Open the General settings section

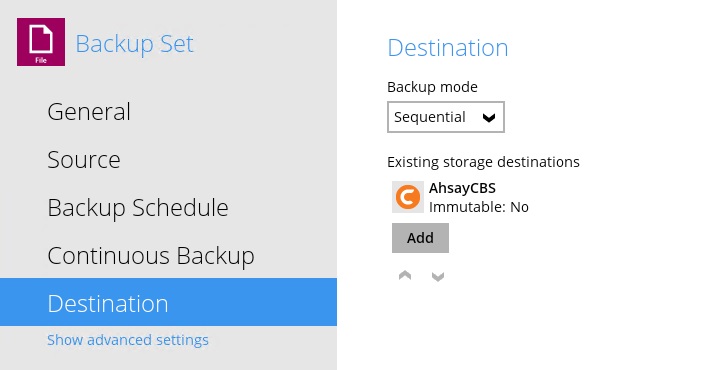tap(89, 112)
